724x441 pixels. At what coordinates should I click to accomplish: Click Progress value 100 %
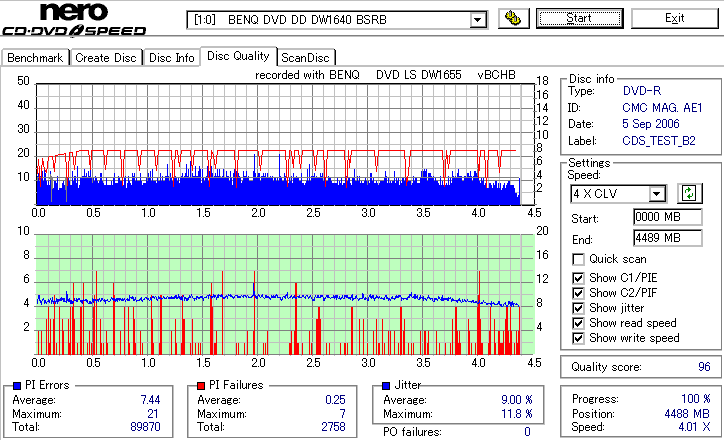tap(696, 399)
